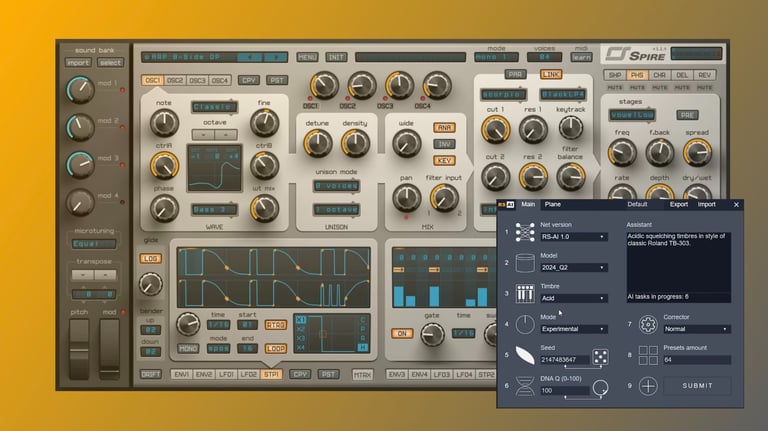Click the density knob
The height and width of the screenshot is (431, 768).
355,144
